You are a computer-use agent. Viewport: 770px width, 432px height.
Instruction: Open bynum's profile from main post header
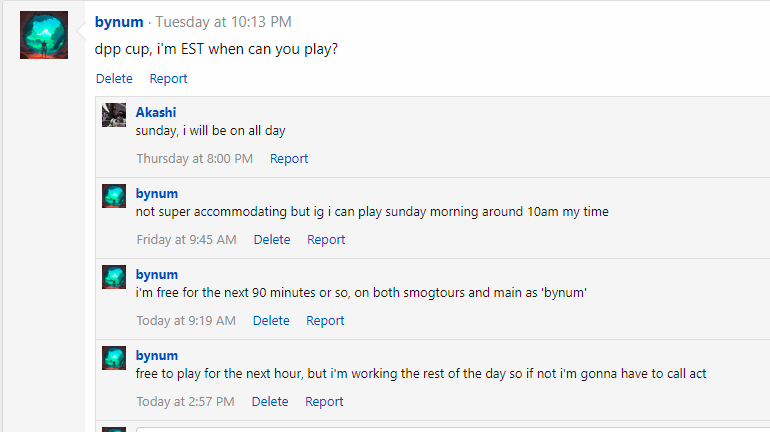[x=119, y=22]
